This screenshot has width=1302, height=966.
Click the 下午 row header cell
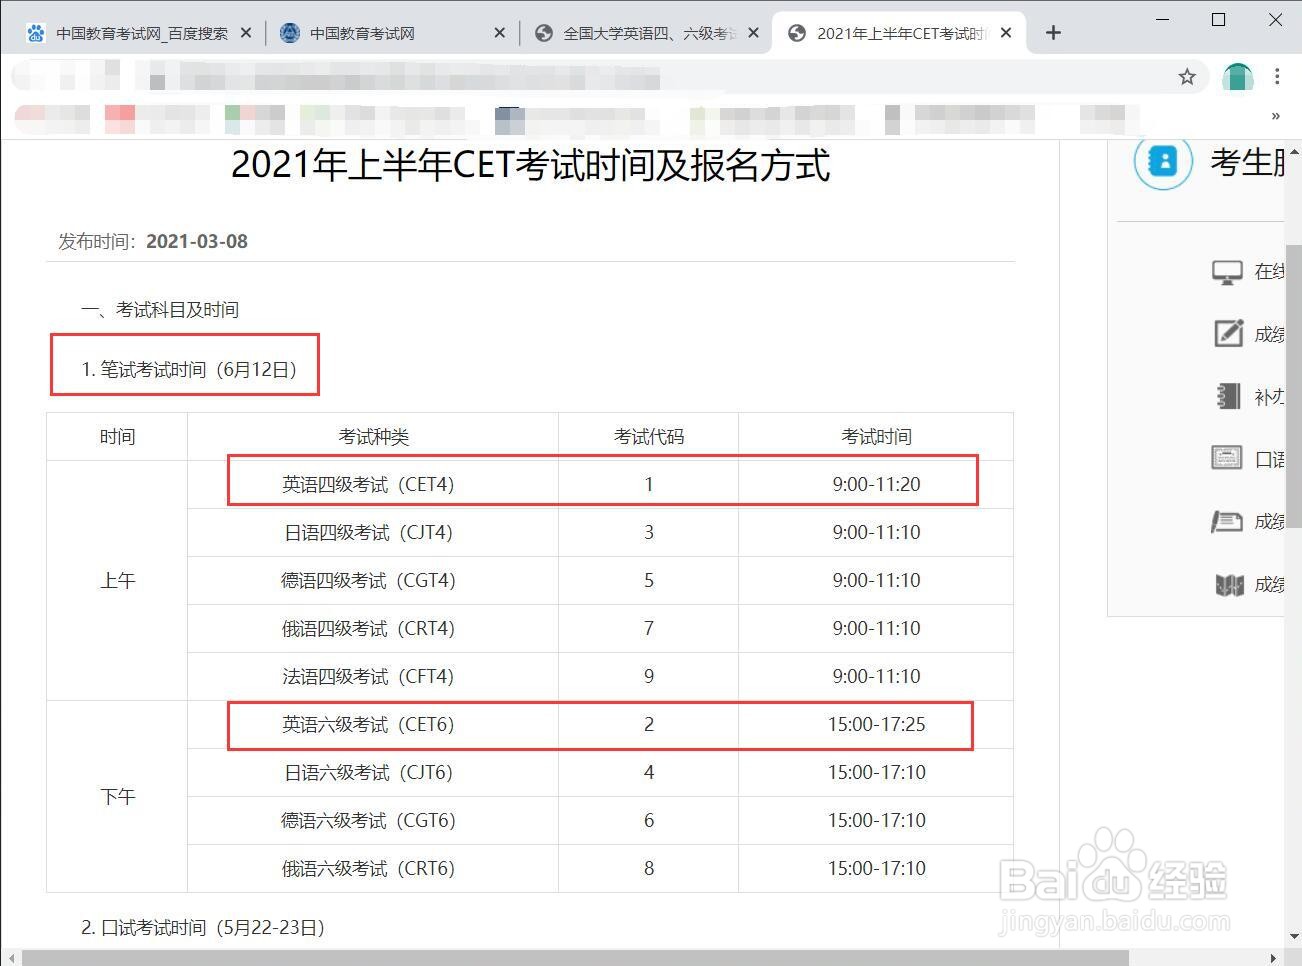pyautogui.click(x=117, y=797)
